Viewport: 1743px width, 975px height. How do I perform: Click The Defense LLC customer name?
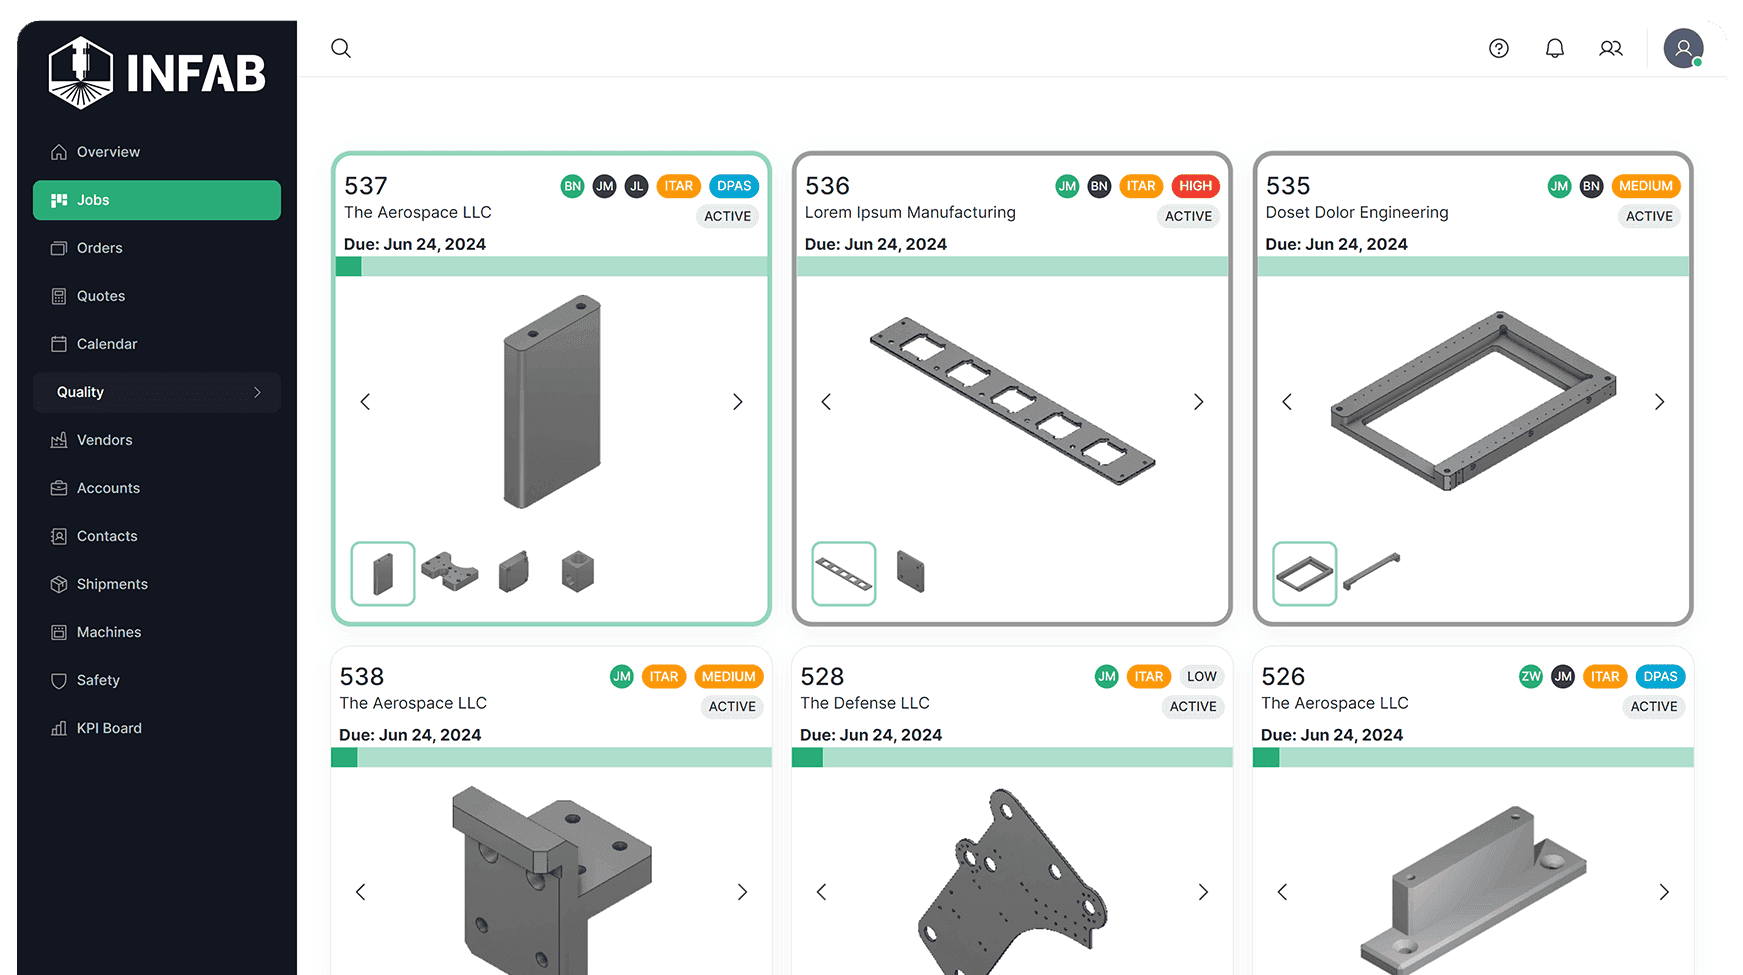click(x=865, y=704)
